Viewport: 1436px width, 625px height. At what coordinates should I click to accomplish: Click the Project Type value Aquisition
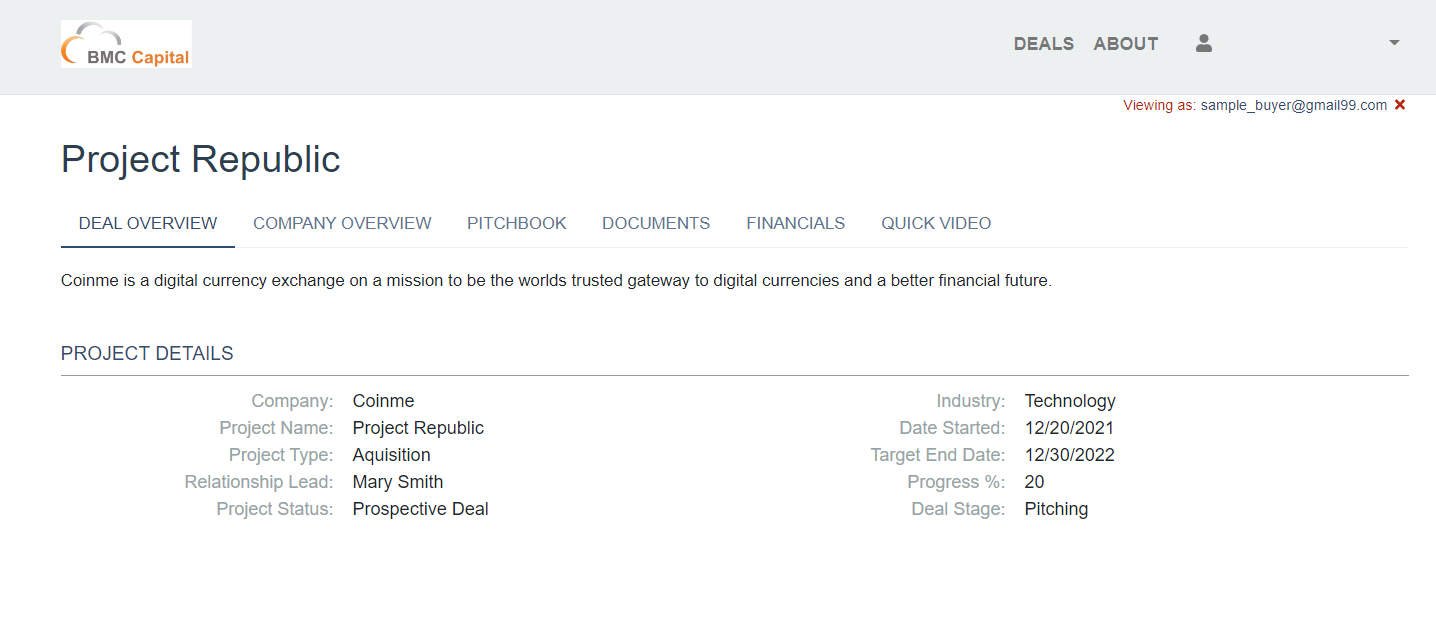(x=392, y=455)
